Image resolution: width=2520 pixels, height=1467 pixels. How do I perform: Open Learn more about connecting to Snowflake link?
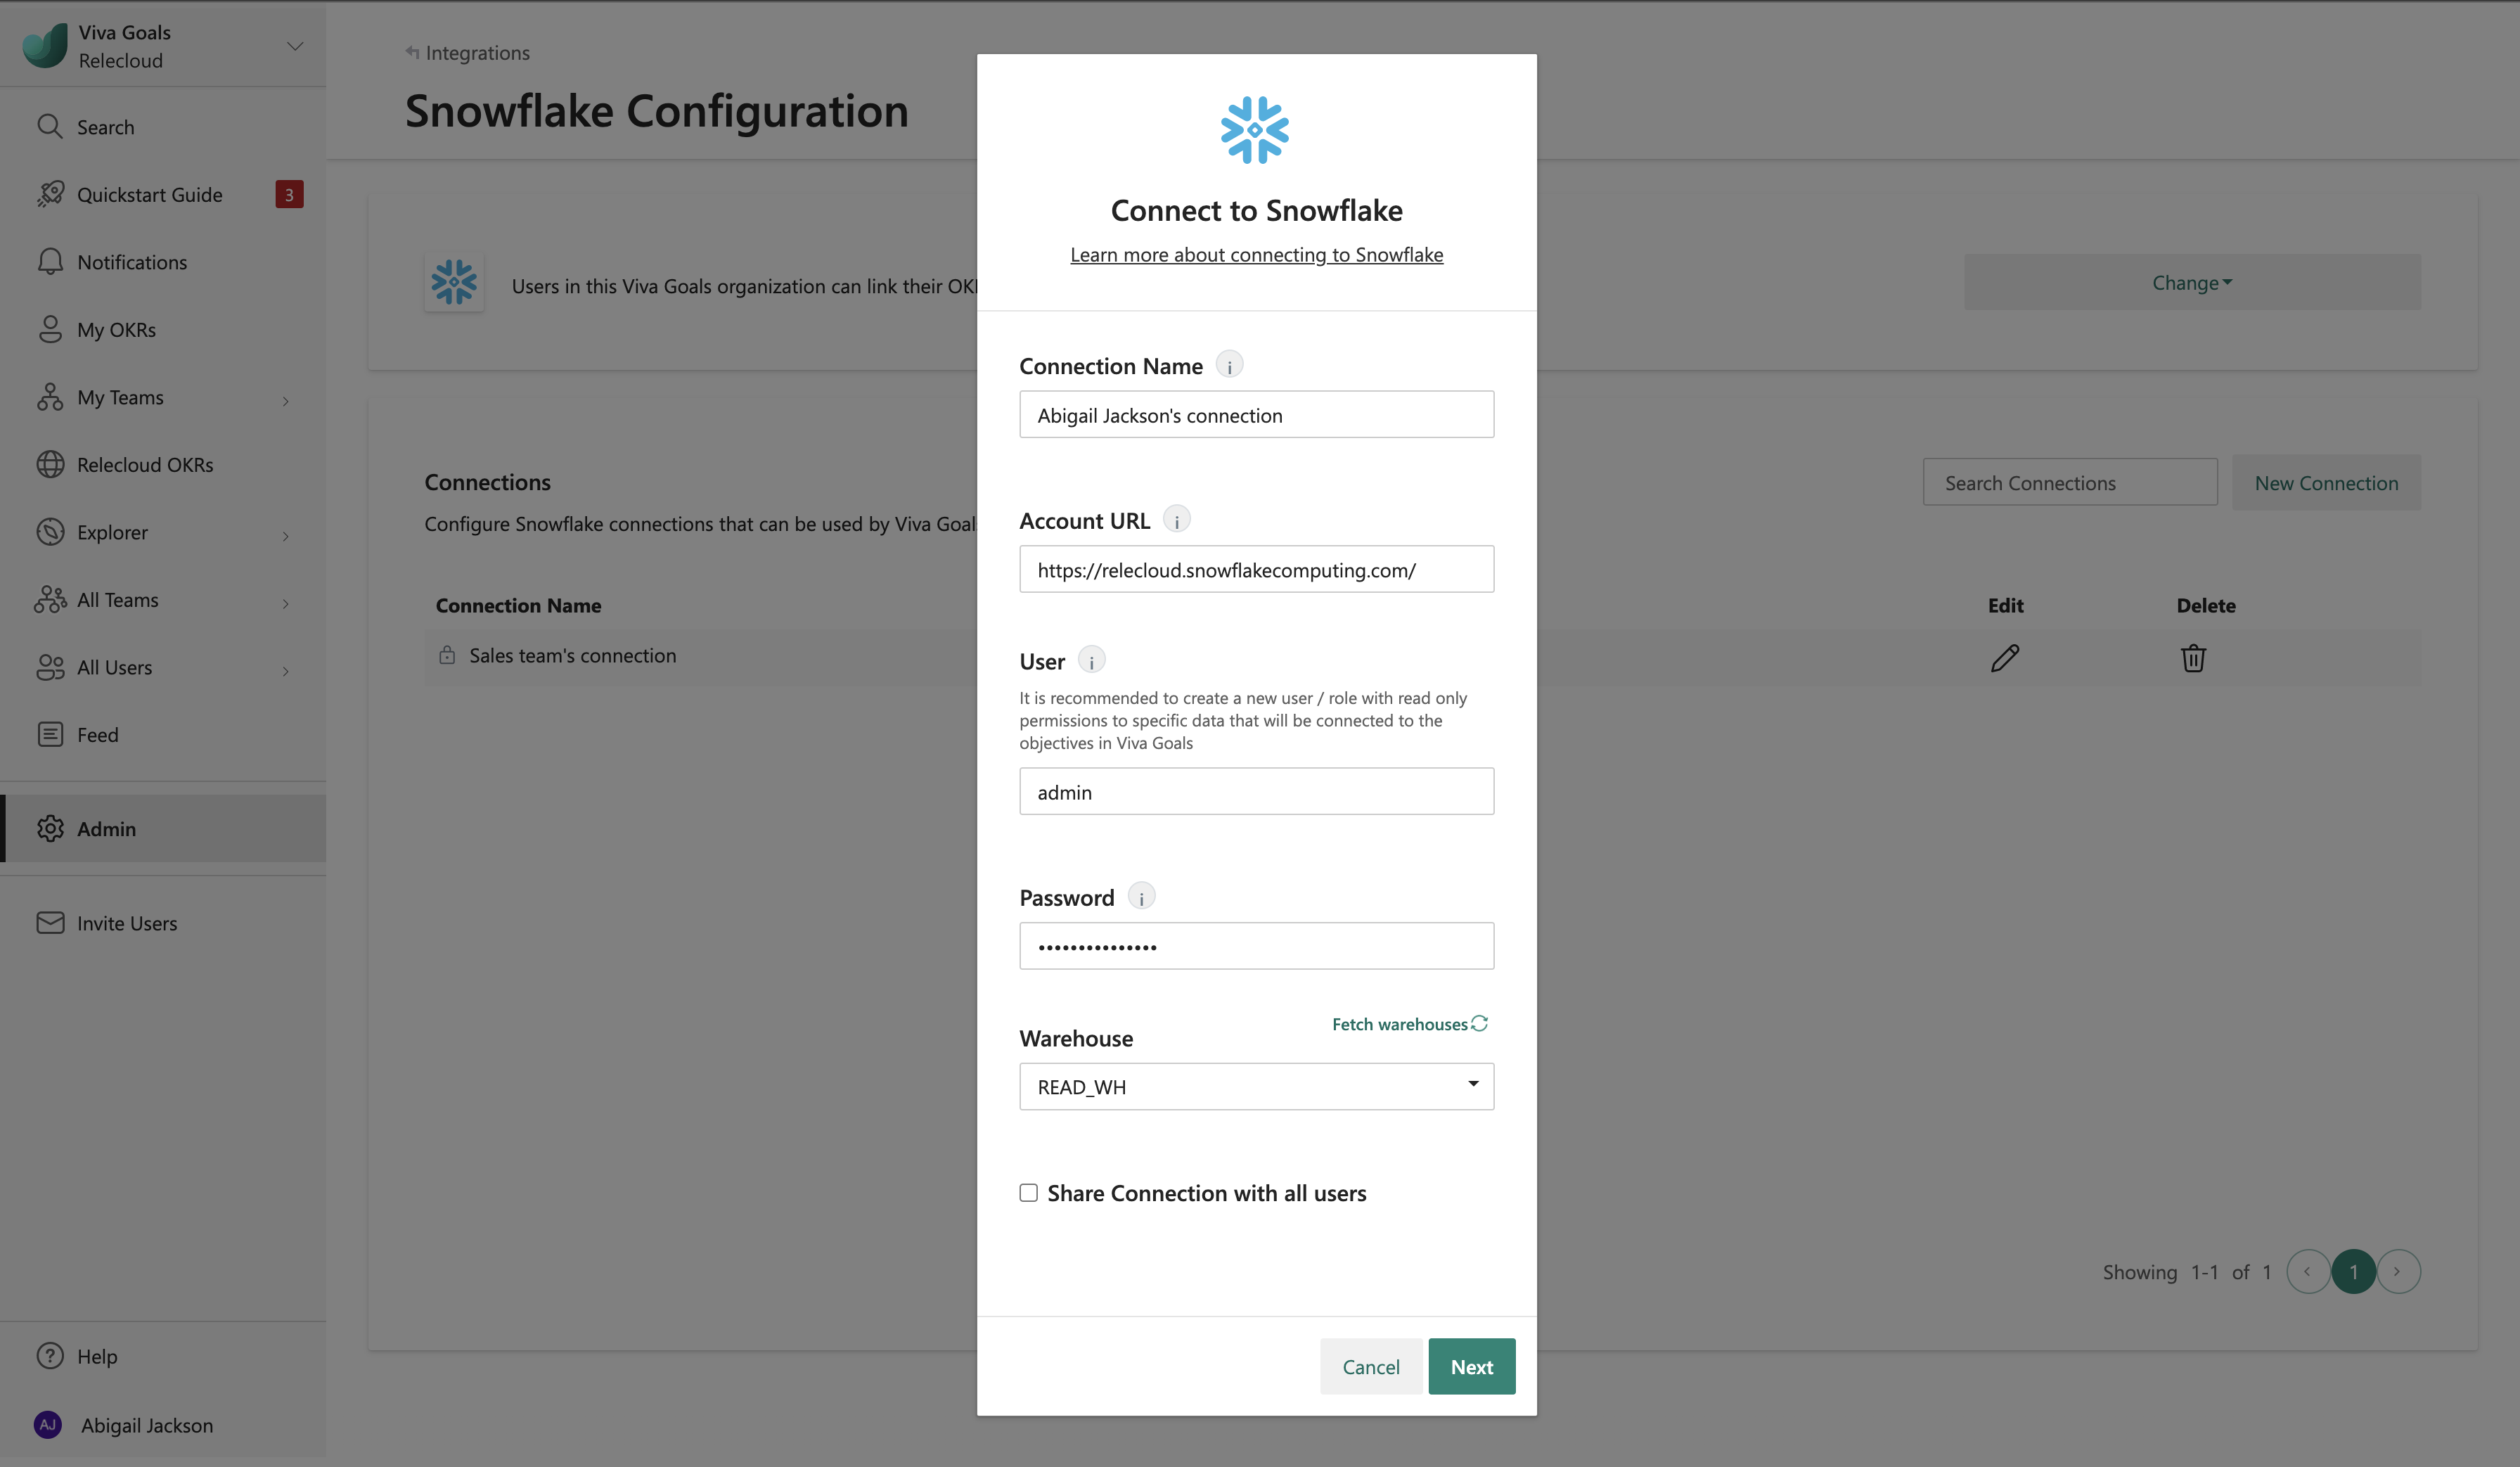coord(1256,255)
